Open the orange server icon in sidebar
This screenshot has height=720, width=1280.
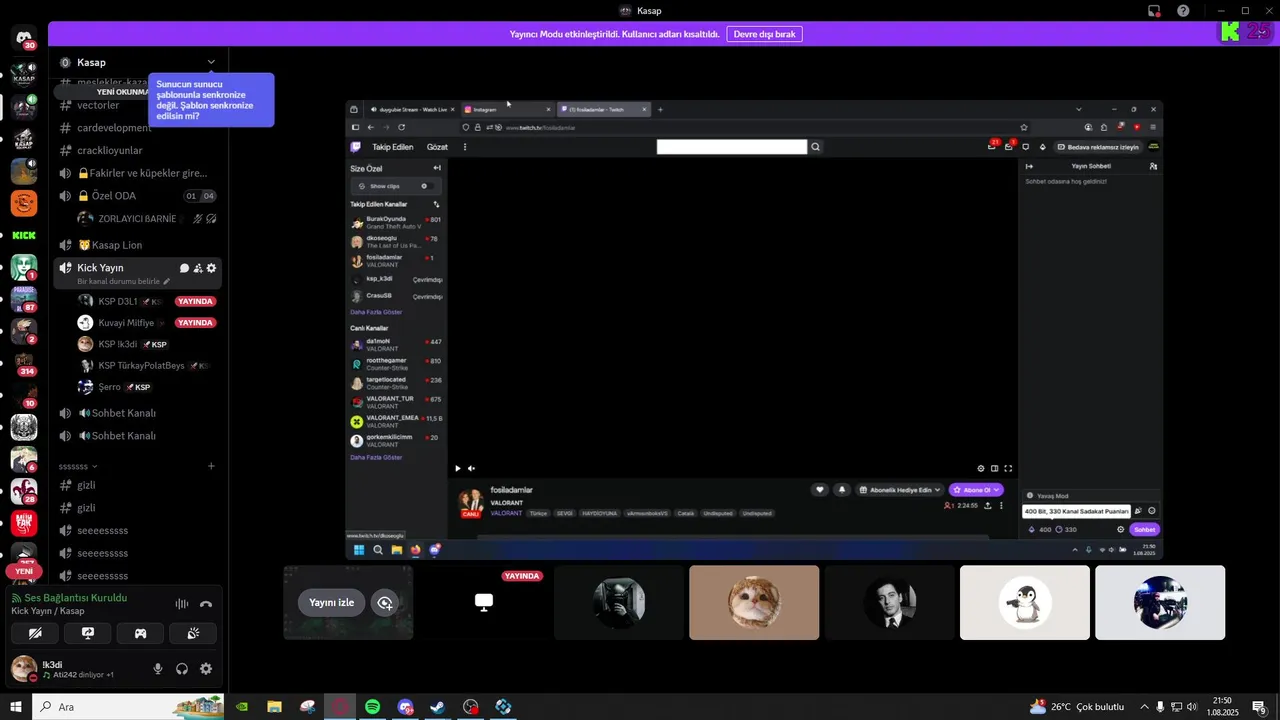coord(24,203)
